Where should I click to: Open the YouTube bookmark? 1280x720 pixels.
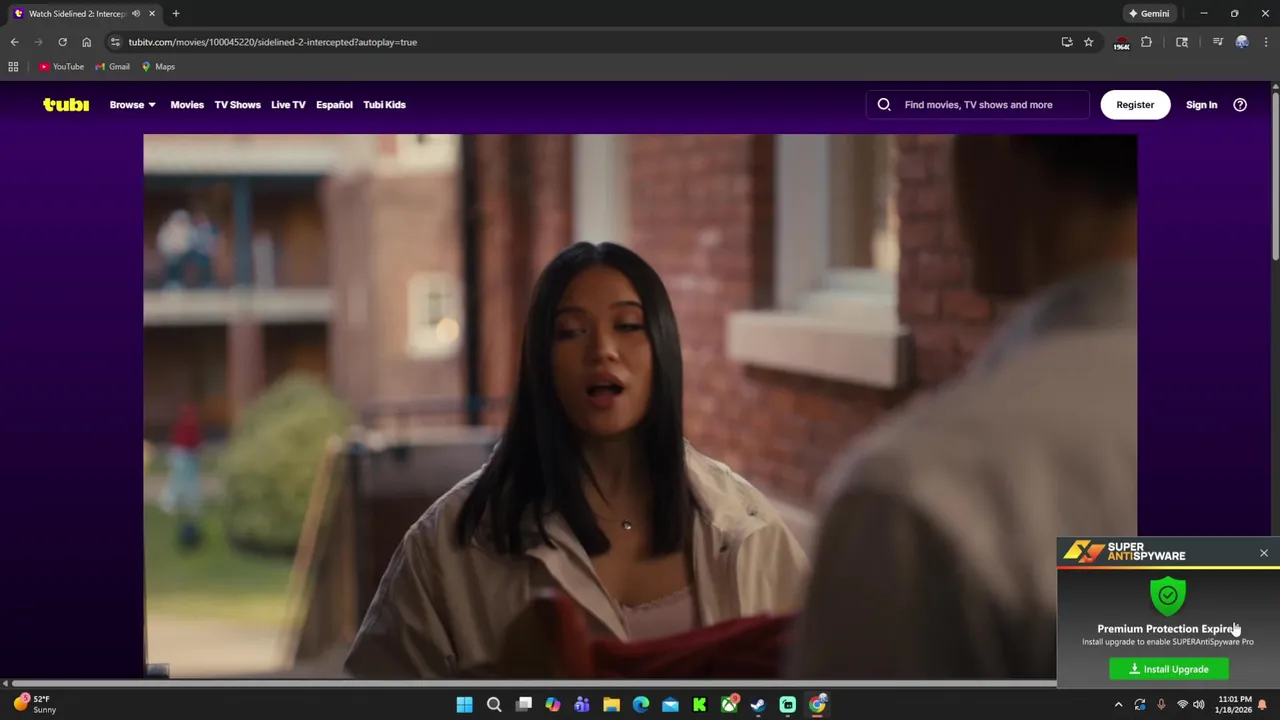(x=61, y=67)
